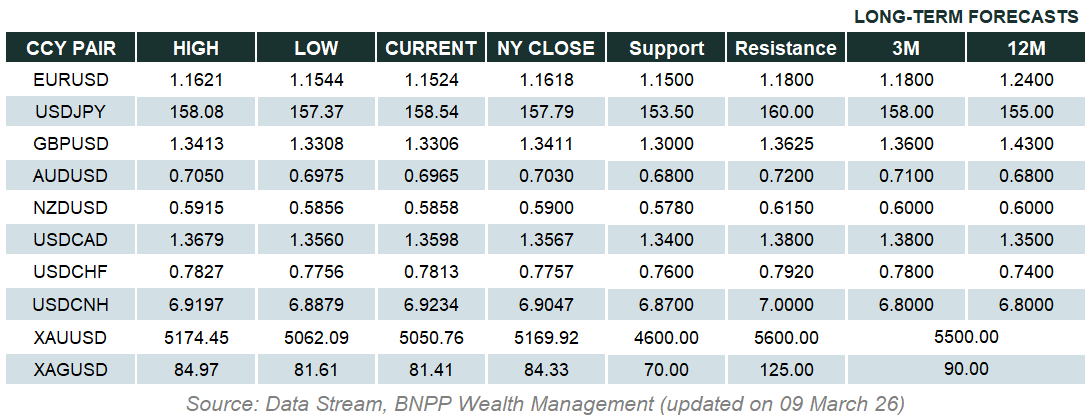Image resolution: width=1092 pixels, height=420 pixels.
Task: Select the USDCAD NY close value 1.3567
Action: click(546, 241)
